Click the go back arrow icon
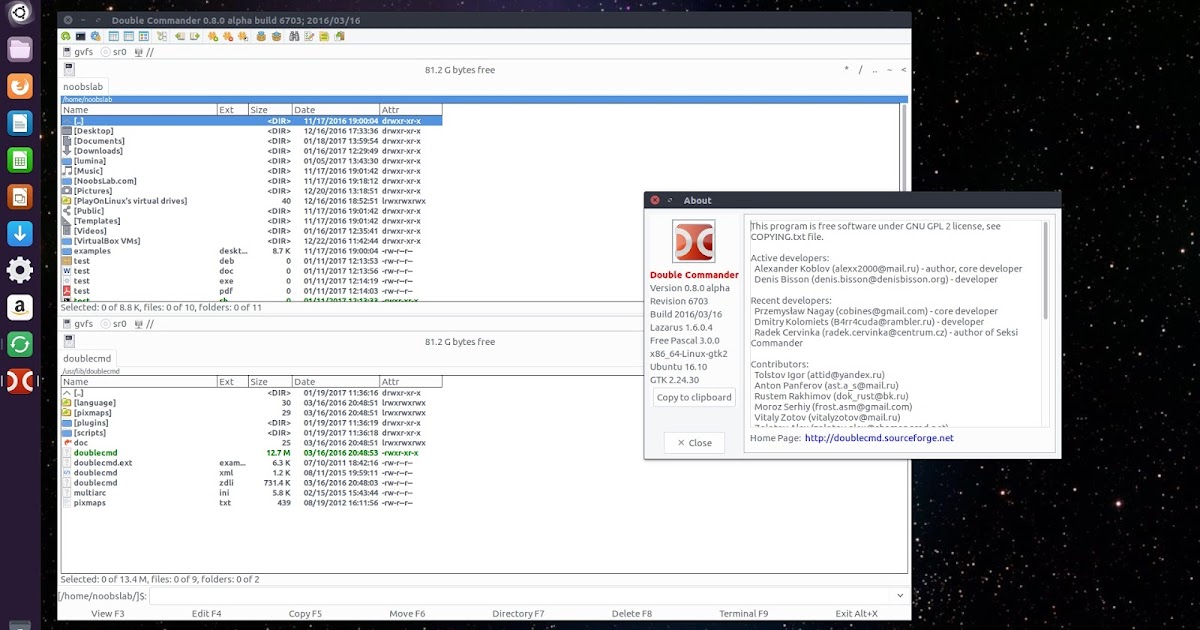This screenshot has width=1200, height=630. (180, 36)
